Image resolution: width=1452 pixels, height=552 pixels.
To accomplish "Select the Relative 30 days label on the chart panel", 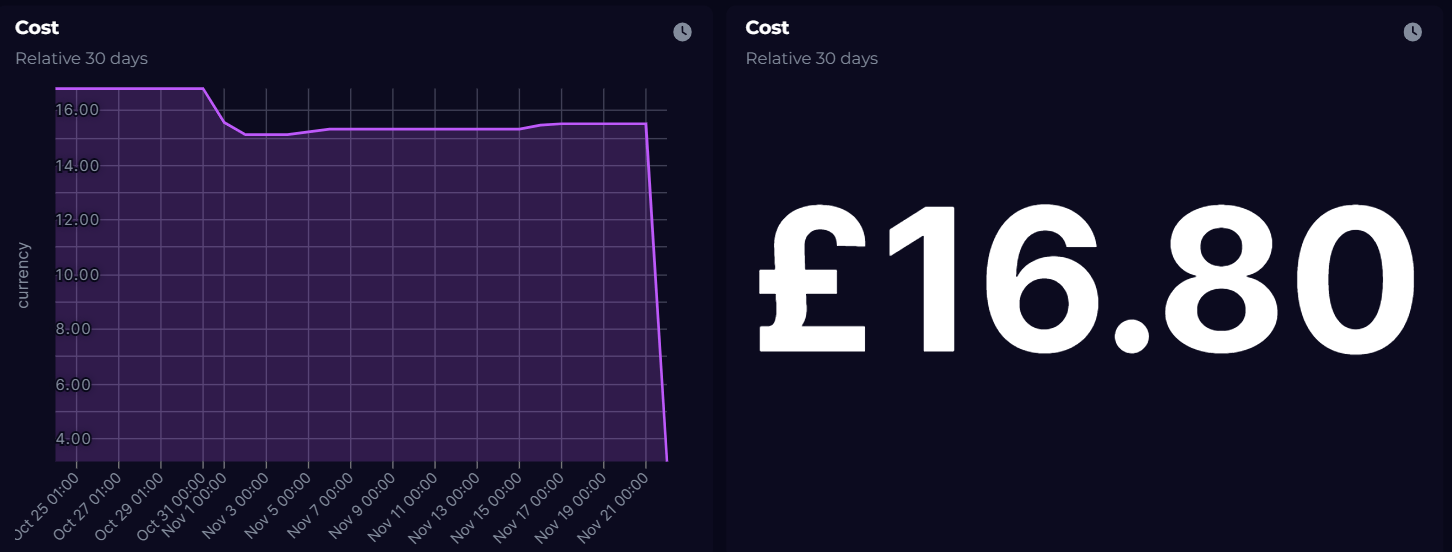I will click(x=81, y=58).
